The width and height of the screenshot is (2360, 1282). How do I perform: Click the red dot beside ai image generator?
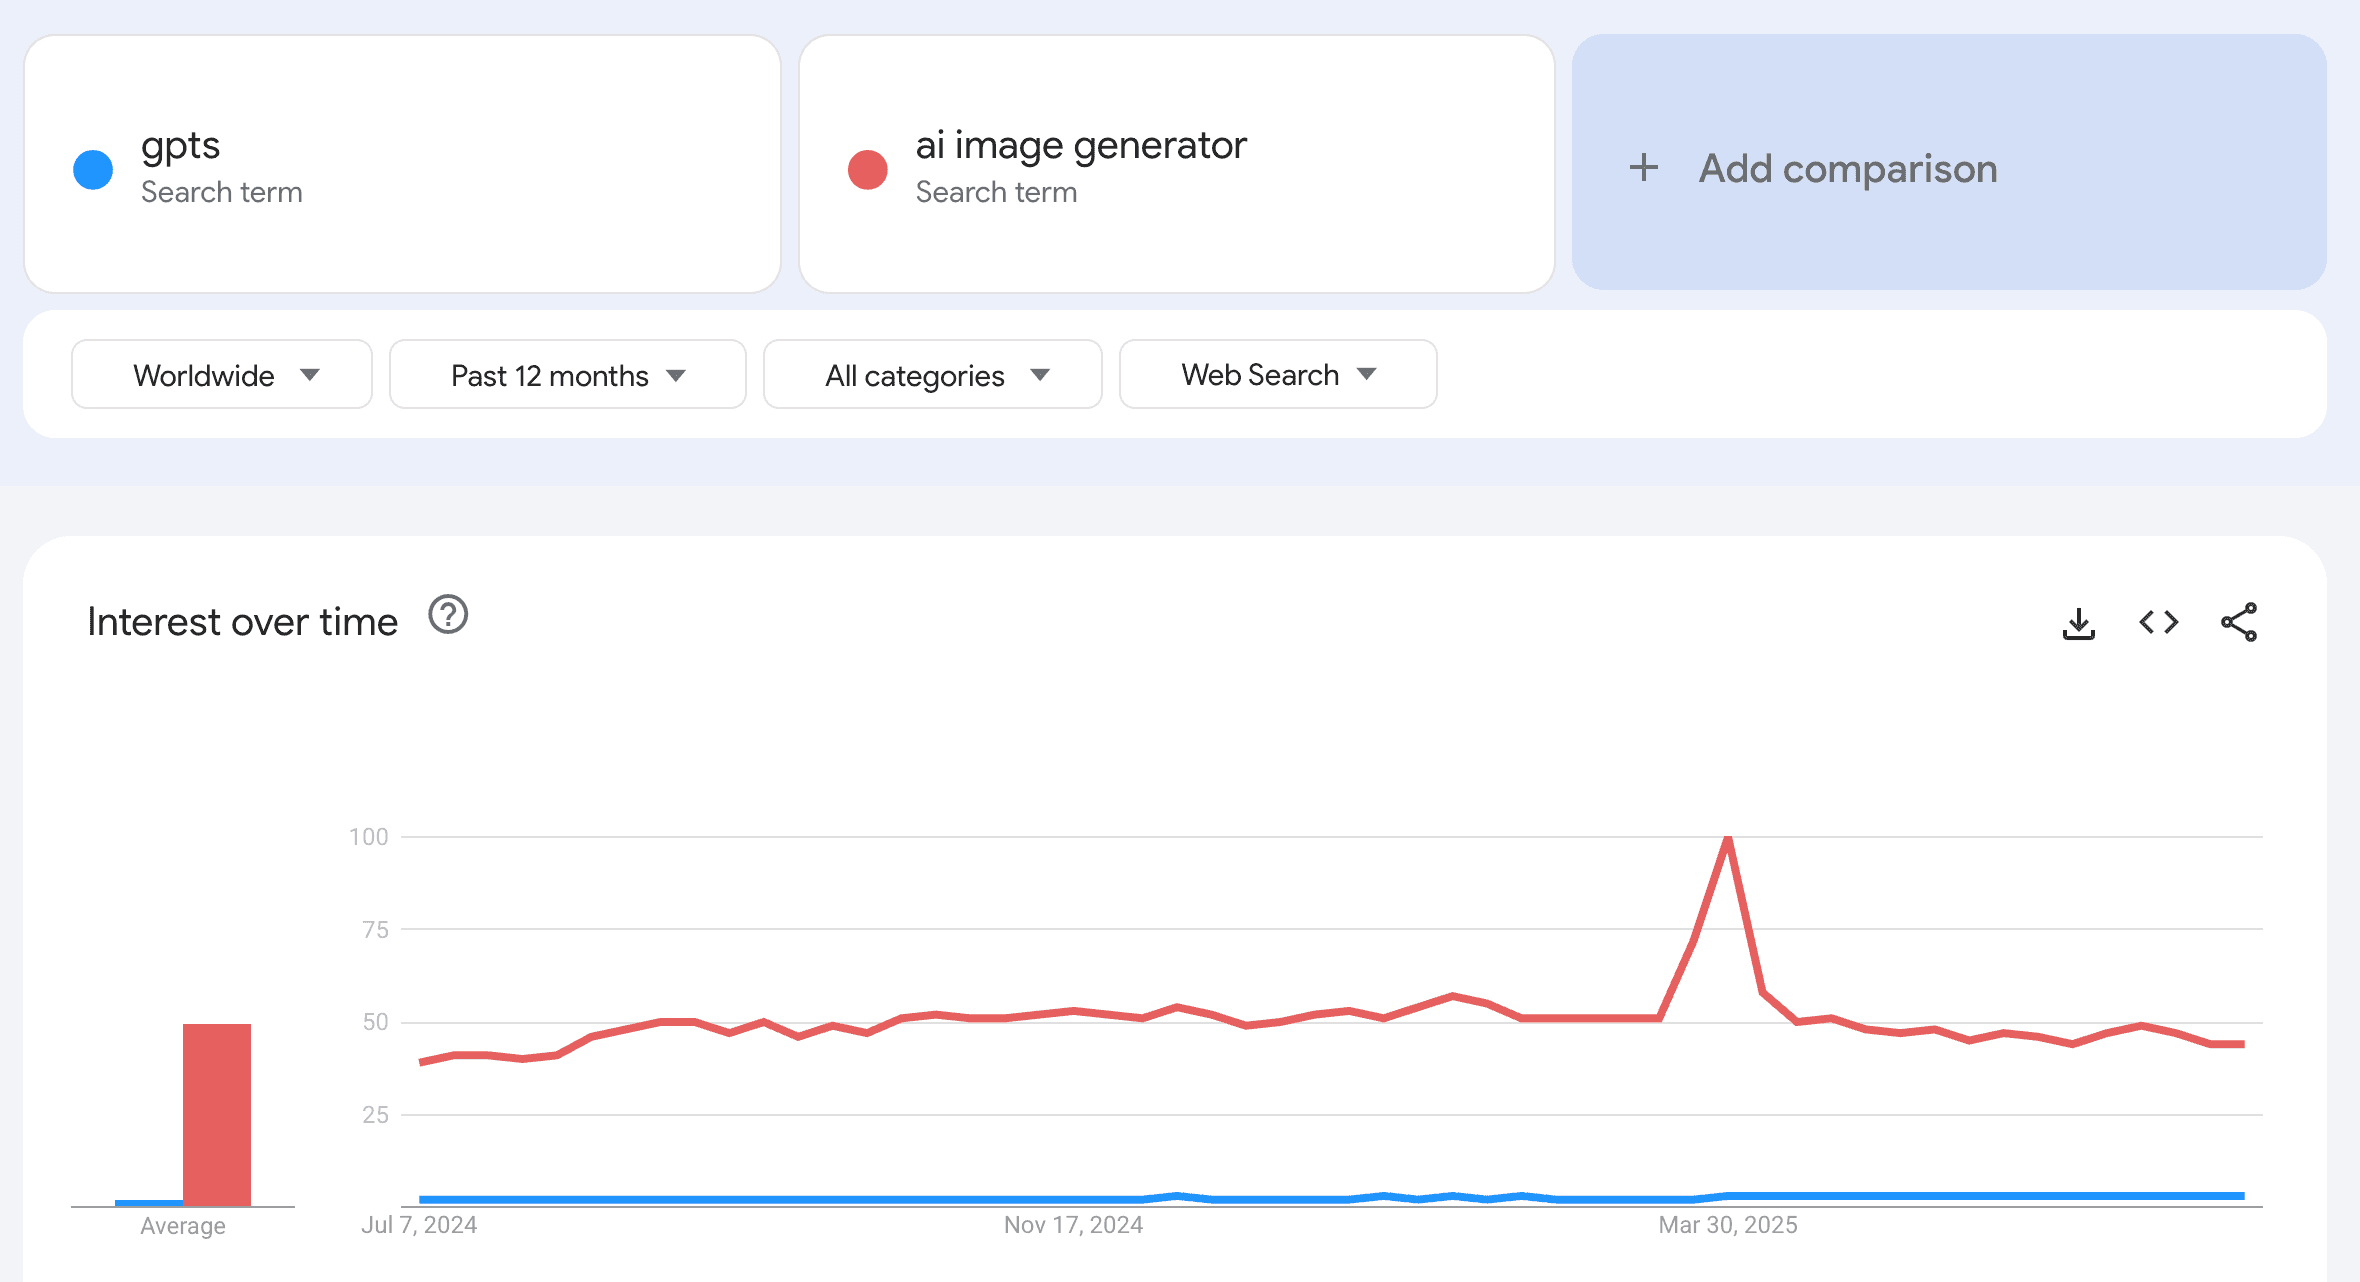868,169
